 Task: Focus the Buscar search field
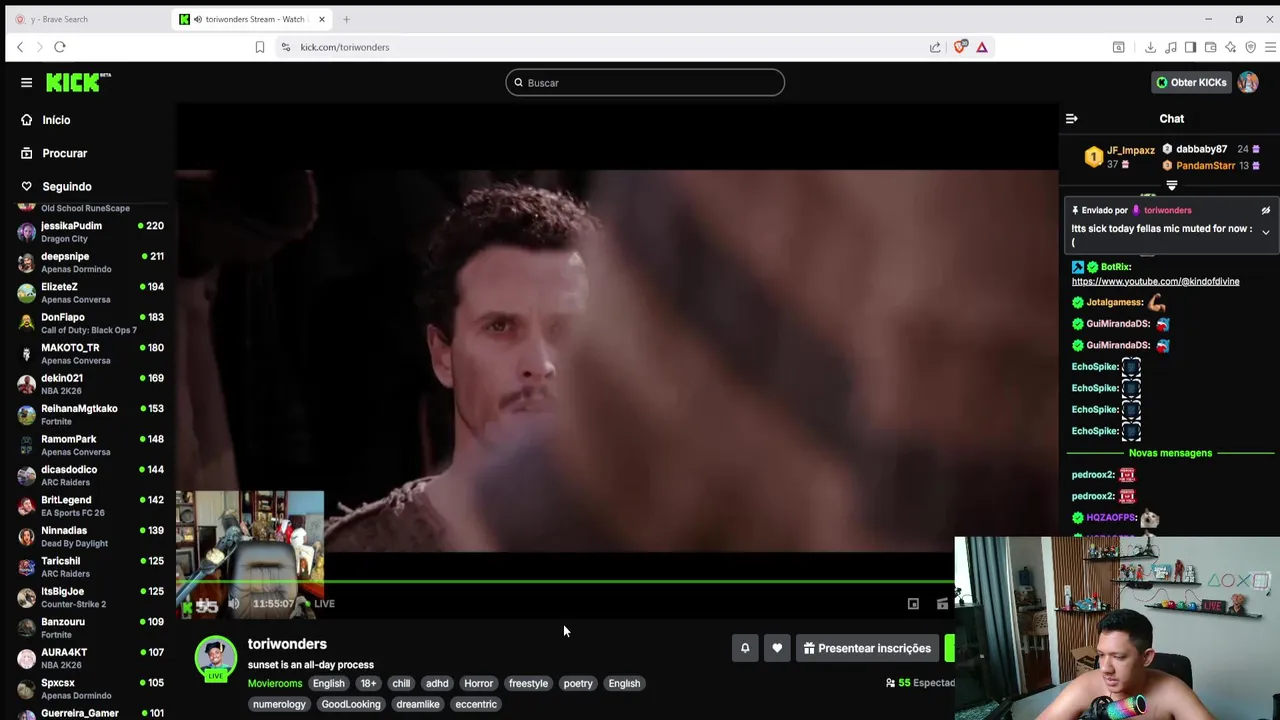click(645, 83)
